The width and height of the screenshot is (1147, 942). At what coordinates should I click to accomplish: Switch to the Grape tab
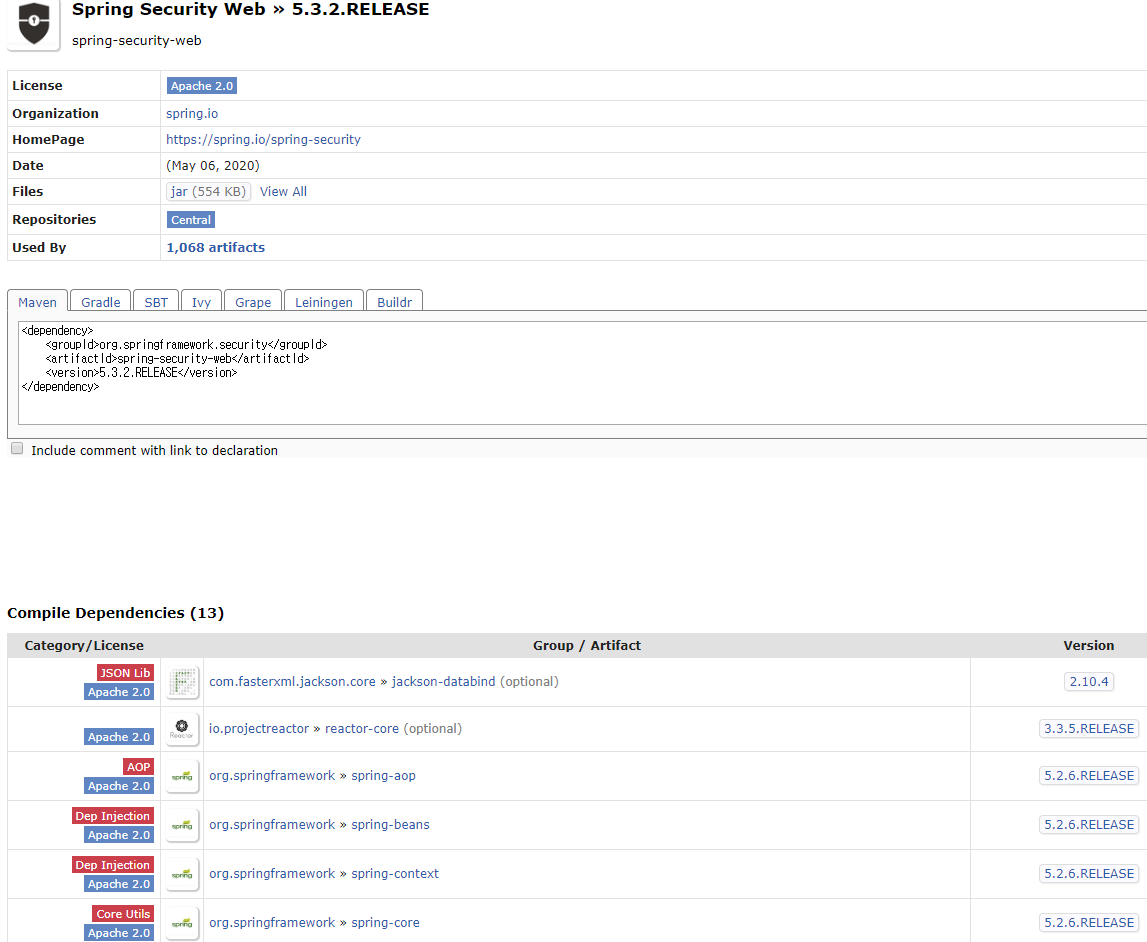click(253, 302)
